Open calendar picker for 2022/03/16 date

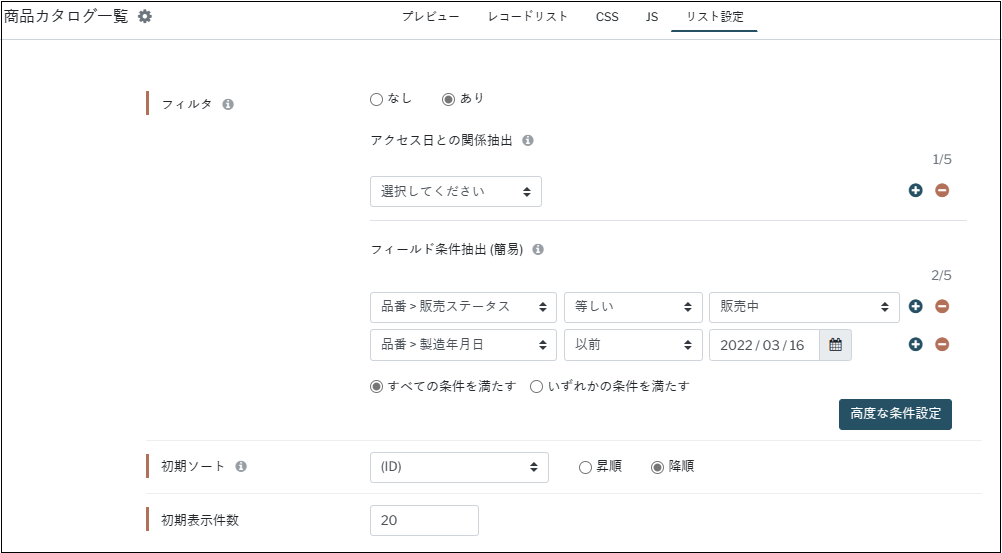[x=835, y=345]
